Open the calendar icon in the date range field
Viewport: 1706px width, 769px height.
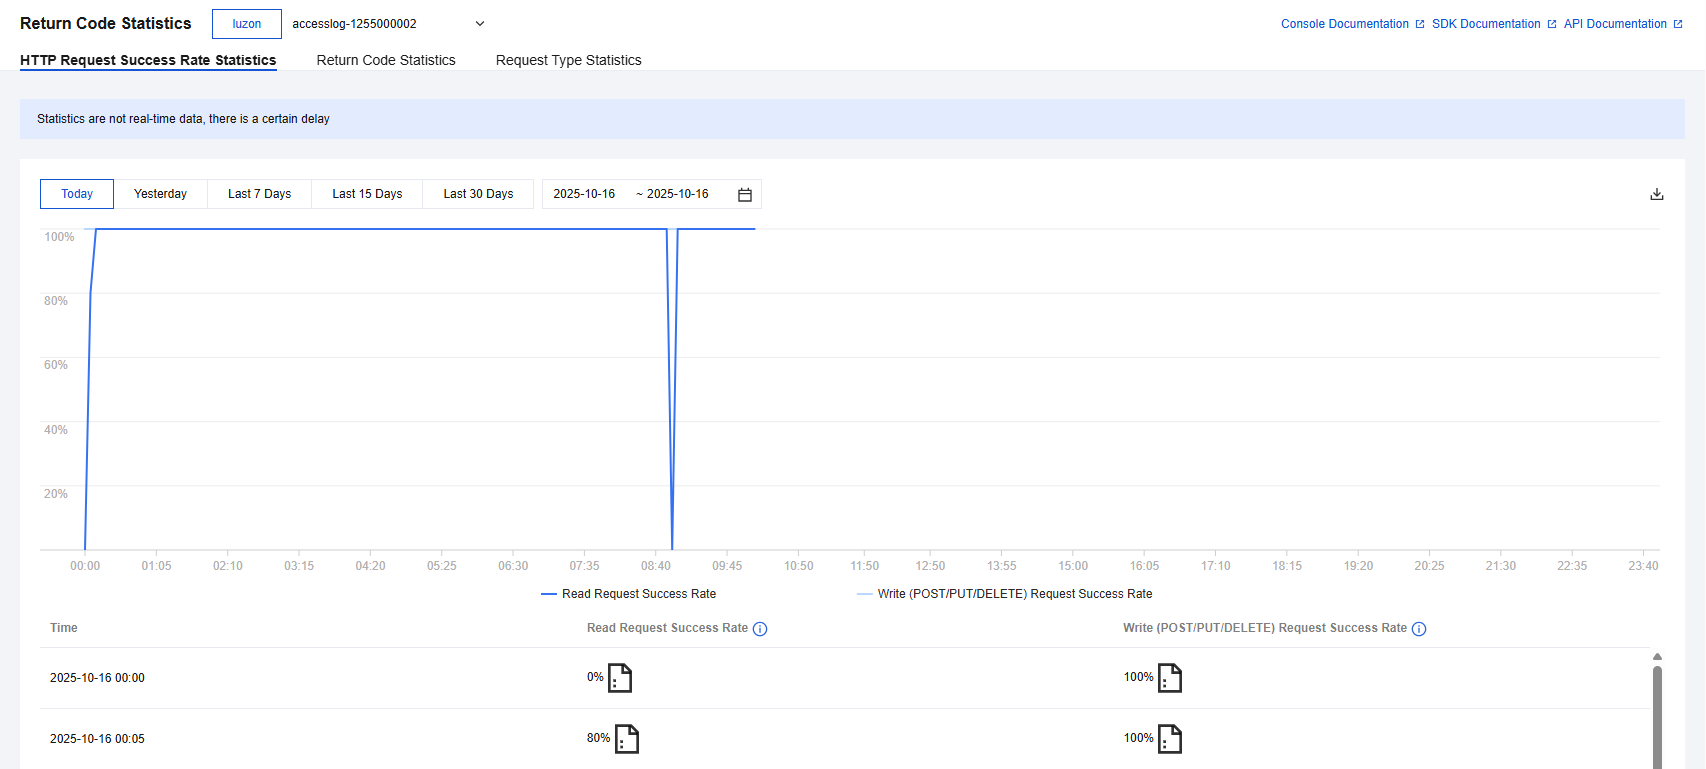click(744, 194)
